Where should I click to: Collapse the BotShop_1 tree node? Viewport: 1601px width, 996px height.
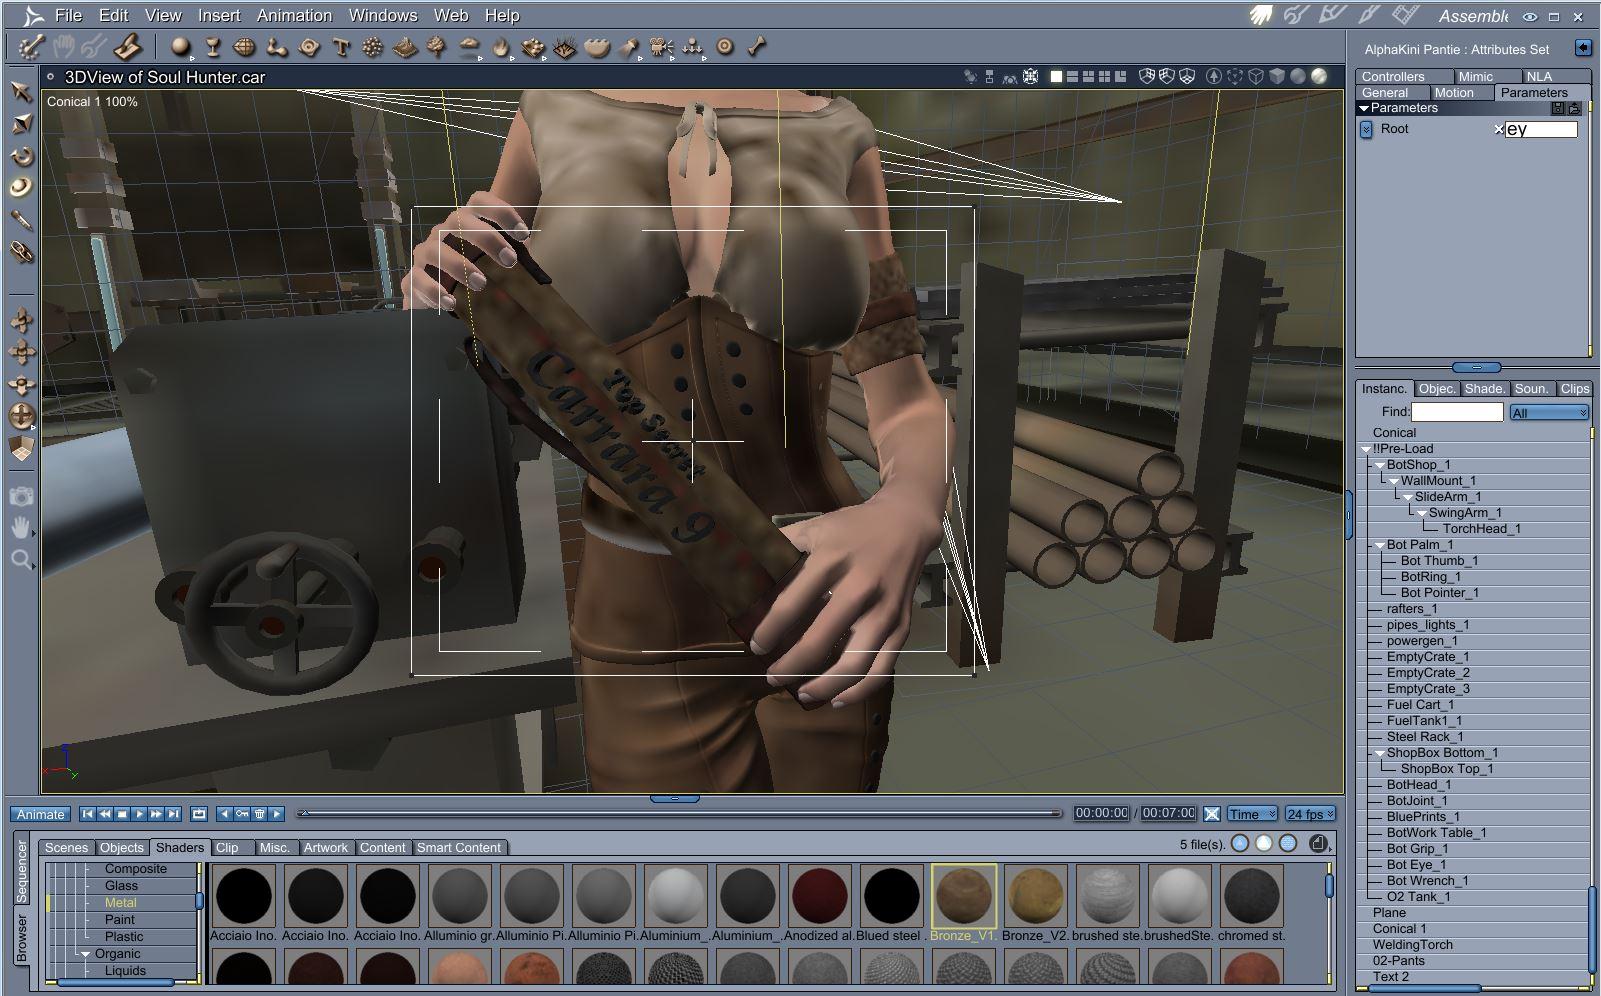[x=1380, y=465]
